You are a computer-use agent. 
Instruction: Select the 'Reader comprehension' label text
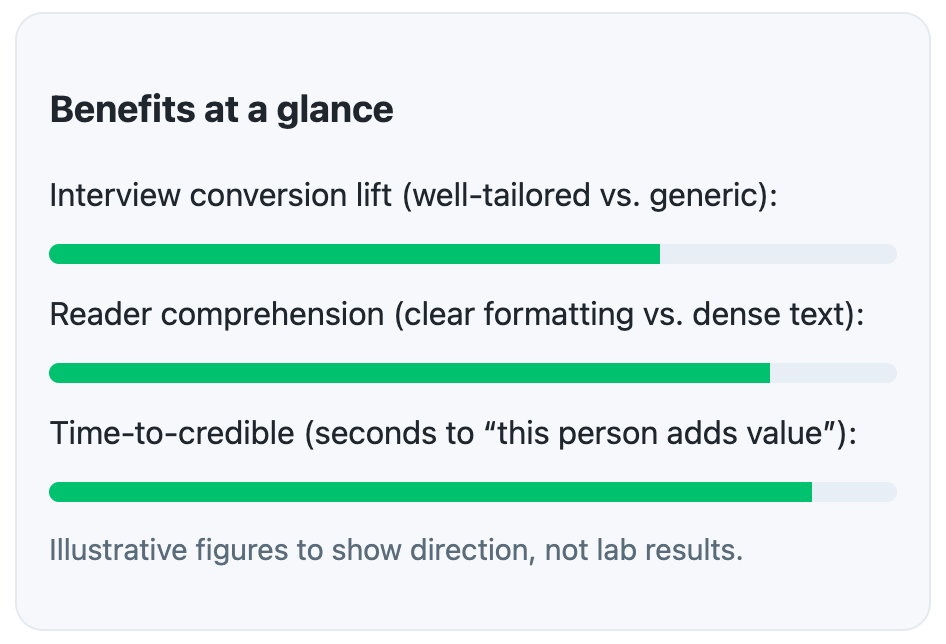[x=216, y=314]
